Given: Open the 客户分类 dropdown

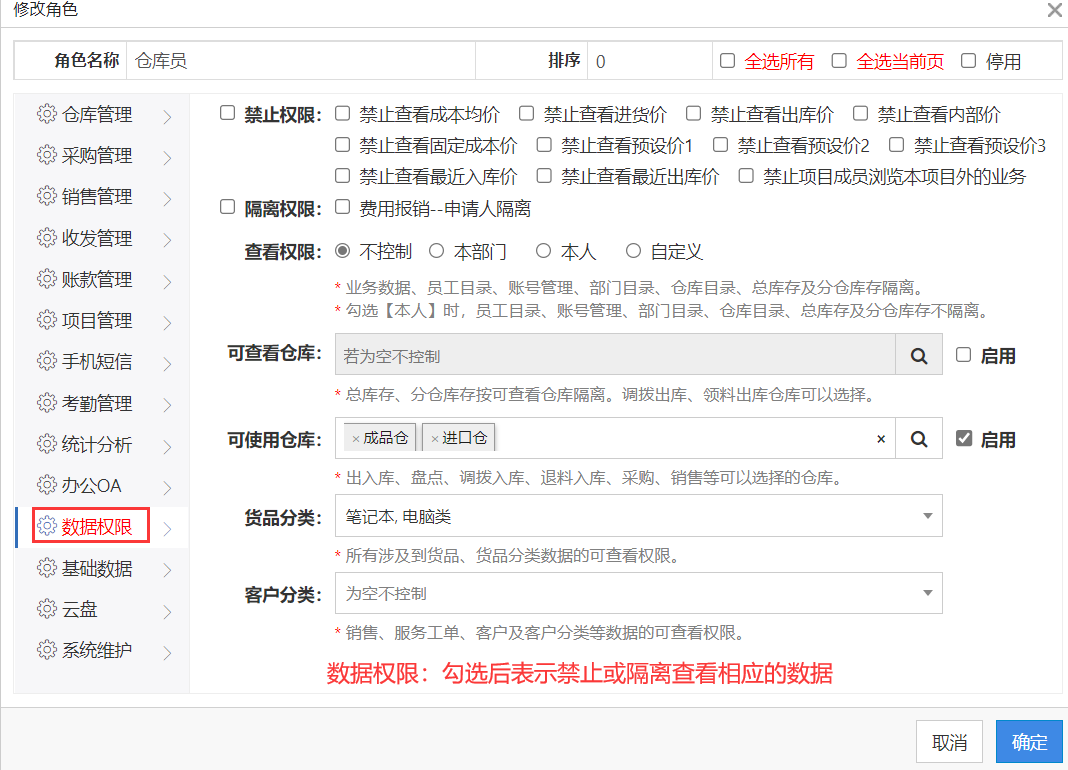Looking at the screenshot, I should click(x=639, y=593).
